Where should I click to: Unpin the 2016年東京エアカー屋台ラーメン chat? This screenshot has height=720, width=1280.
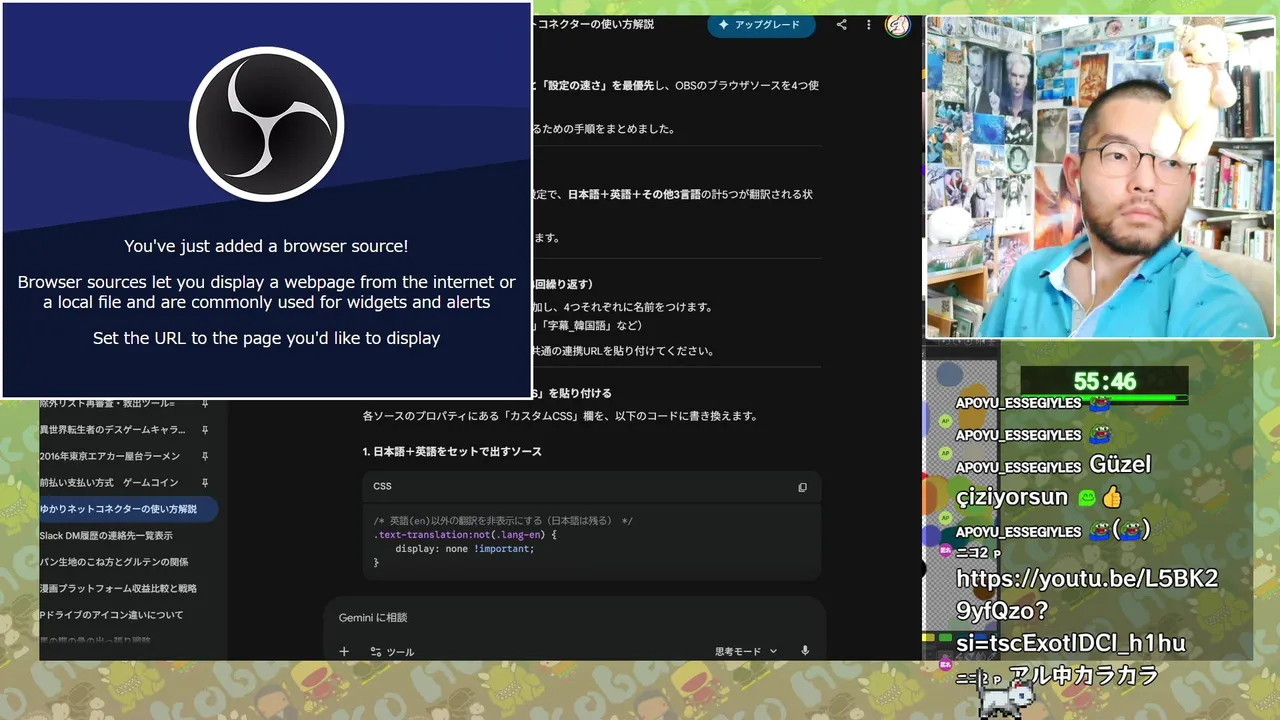(205, 456)
